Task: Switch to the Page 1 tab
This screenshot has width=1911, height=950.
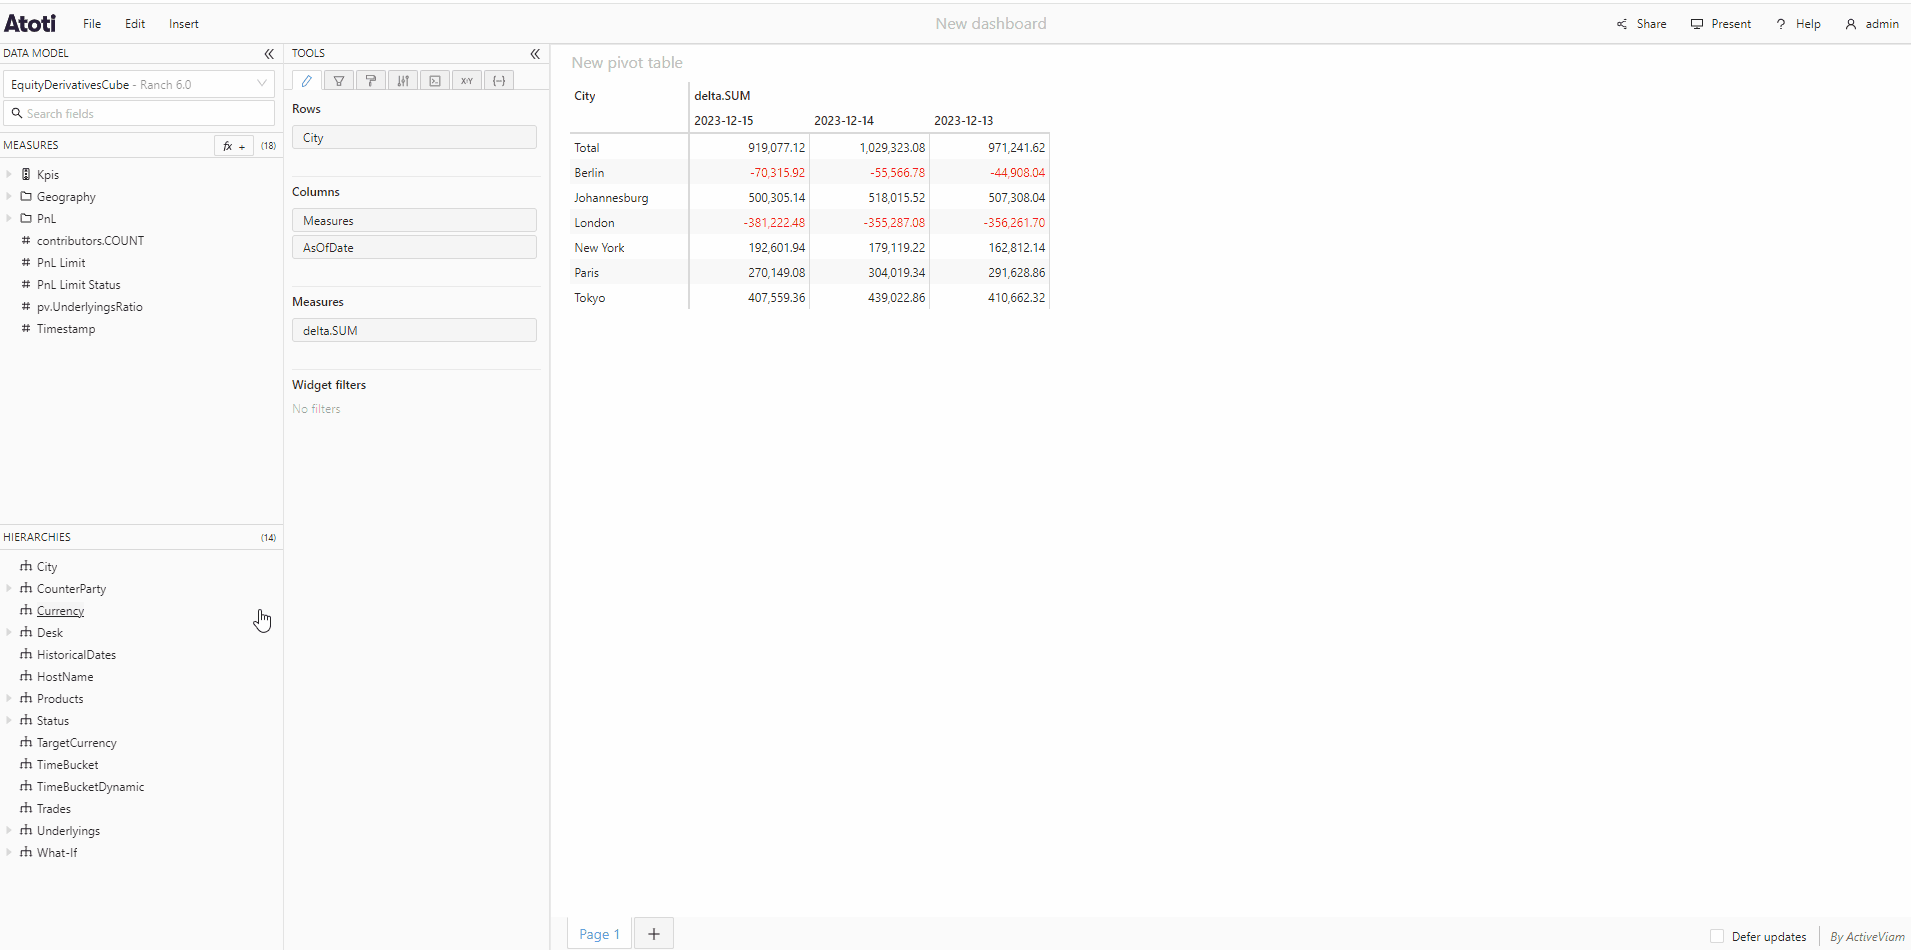Action: pyautogui.click(x=599, y=934)
